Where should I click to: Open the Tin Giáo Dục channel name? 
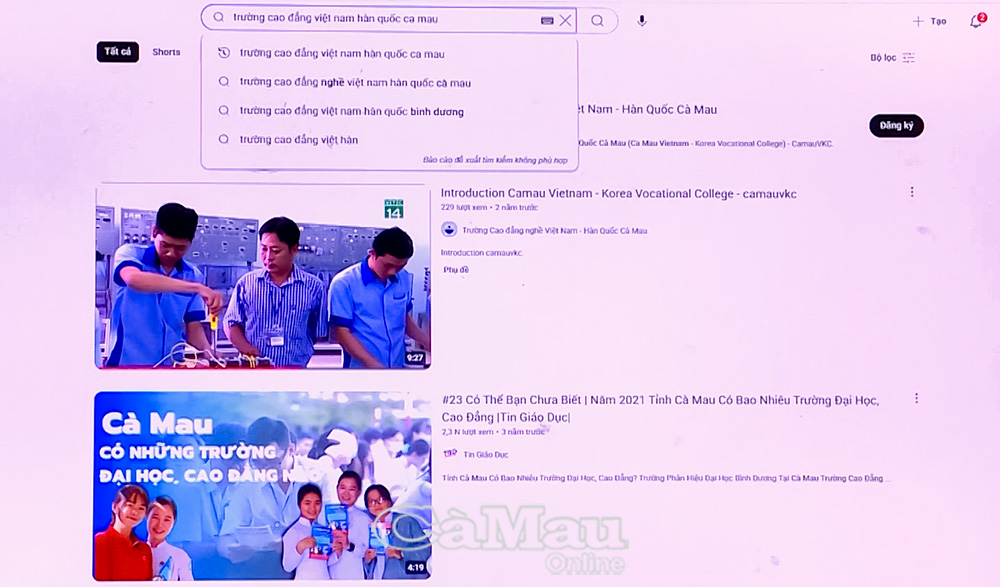point(486,455)
